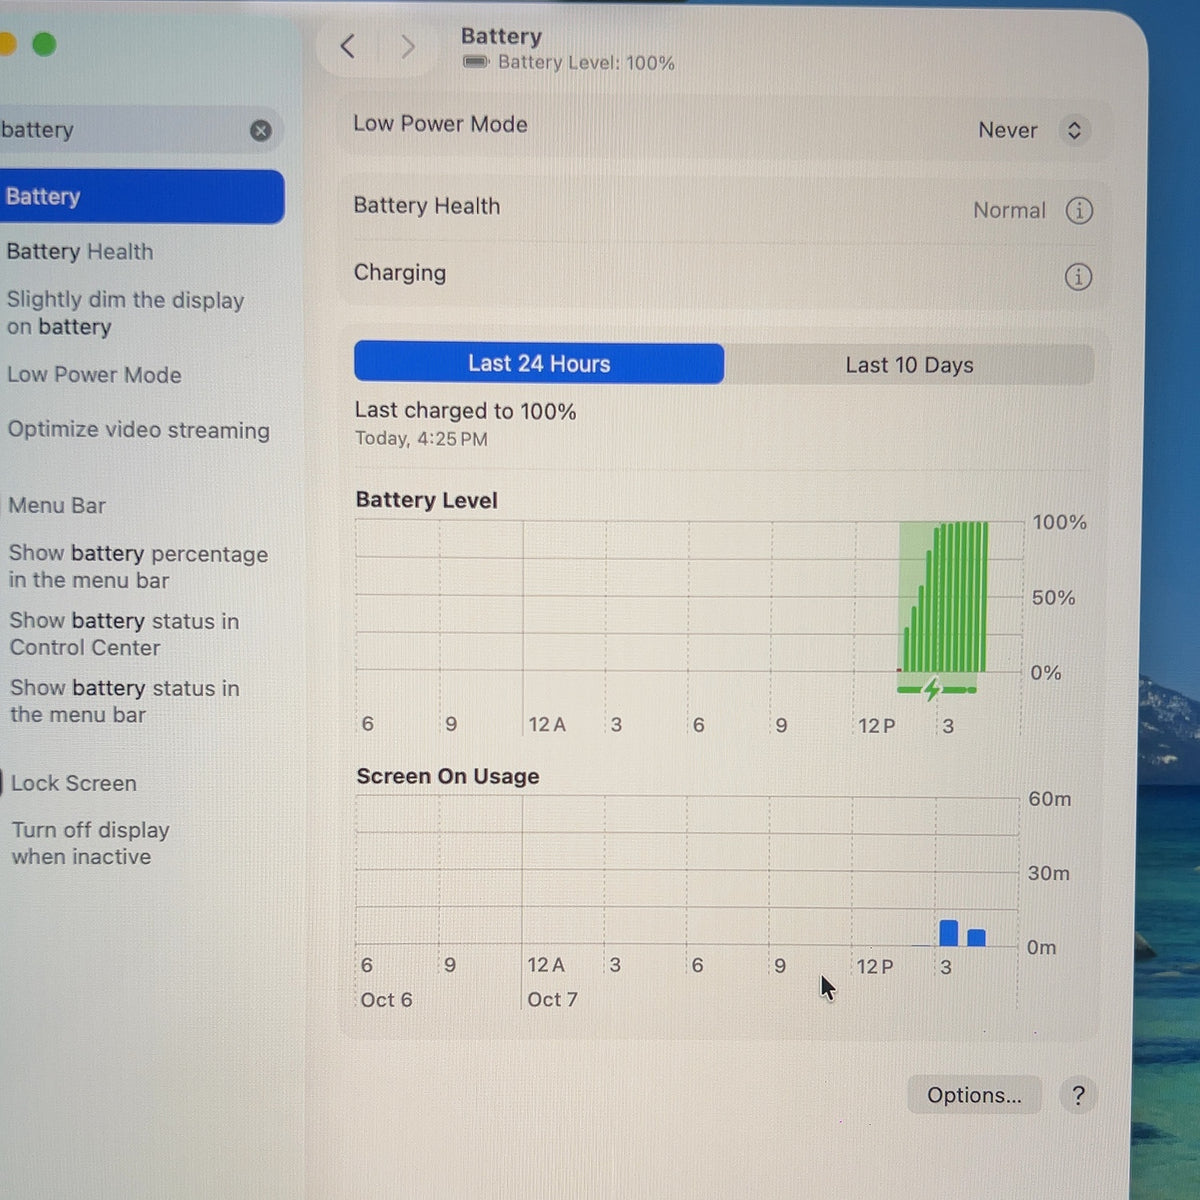Screen dimensions: 1200x1200
Task: Switch to Last 24 Hours tab
Action: coord(539,363)
